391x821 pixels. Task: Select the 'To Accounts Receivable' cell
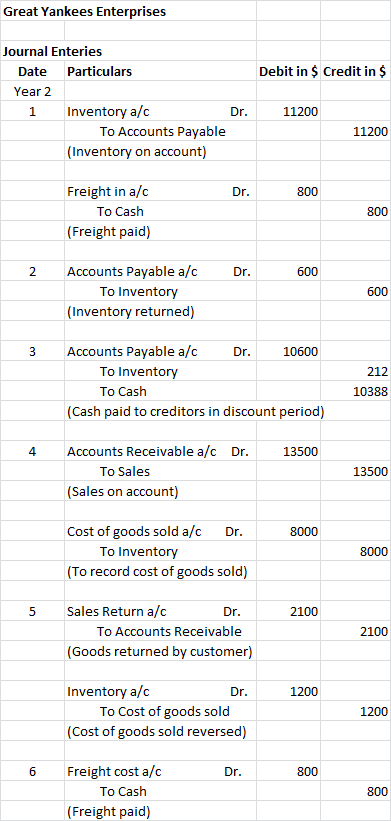[169, 632]
